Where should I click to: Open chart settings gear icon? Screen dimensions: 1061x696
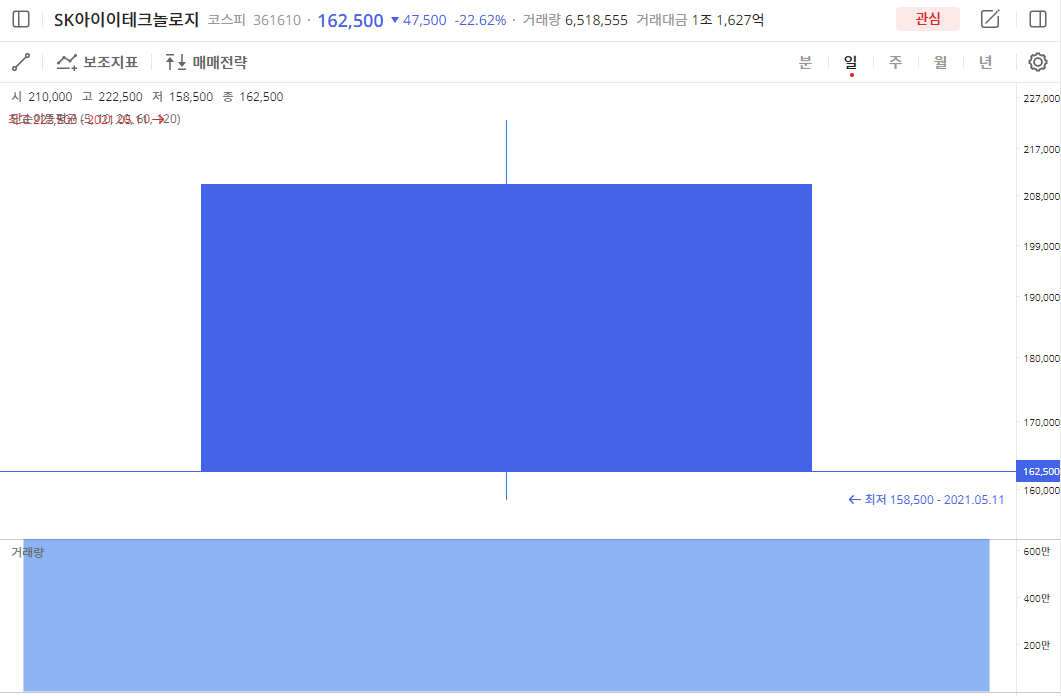pyautogui.click(x=1038, y=62)
